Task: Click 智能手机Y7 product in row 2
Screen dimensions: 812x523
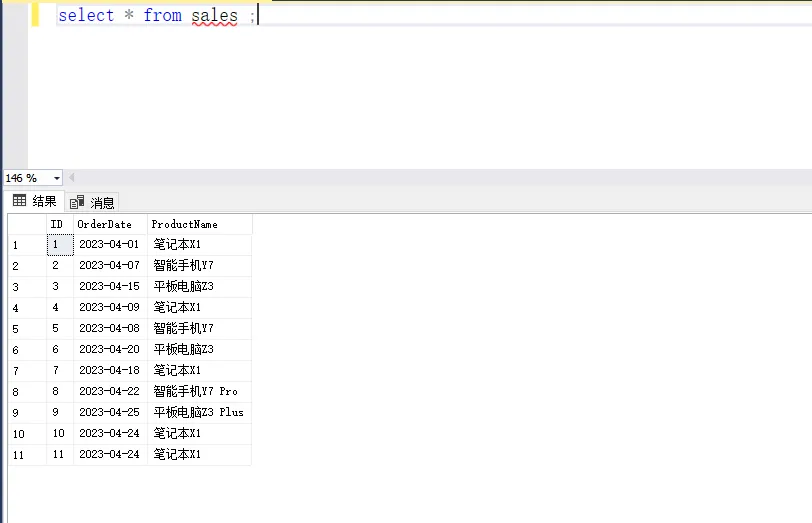Action: pyautogui.click(x=199, y=266)
